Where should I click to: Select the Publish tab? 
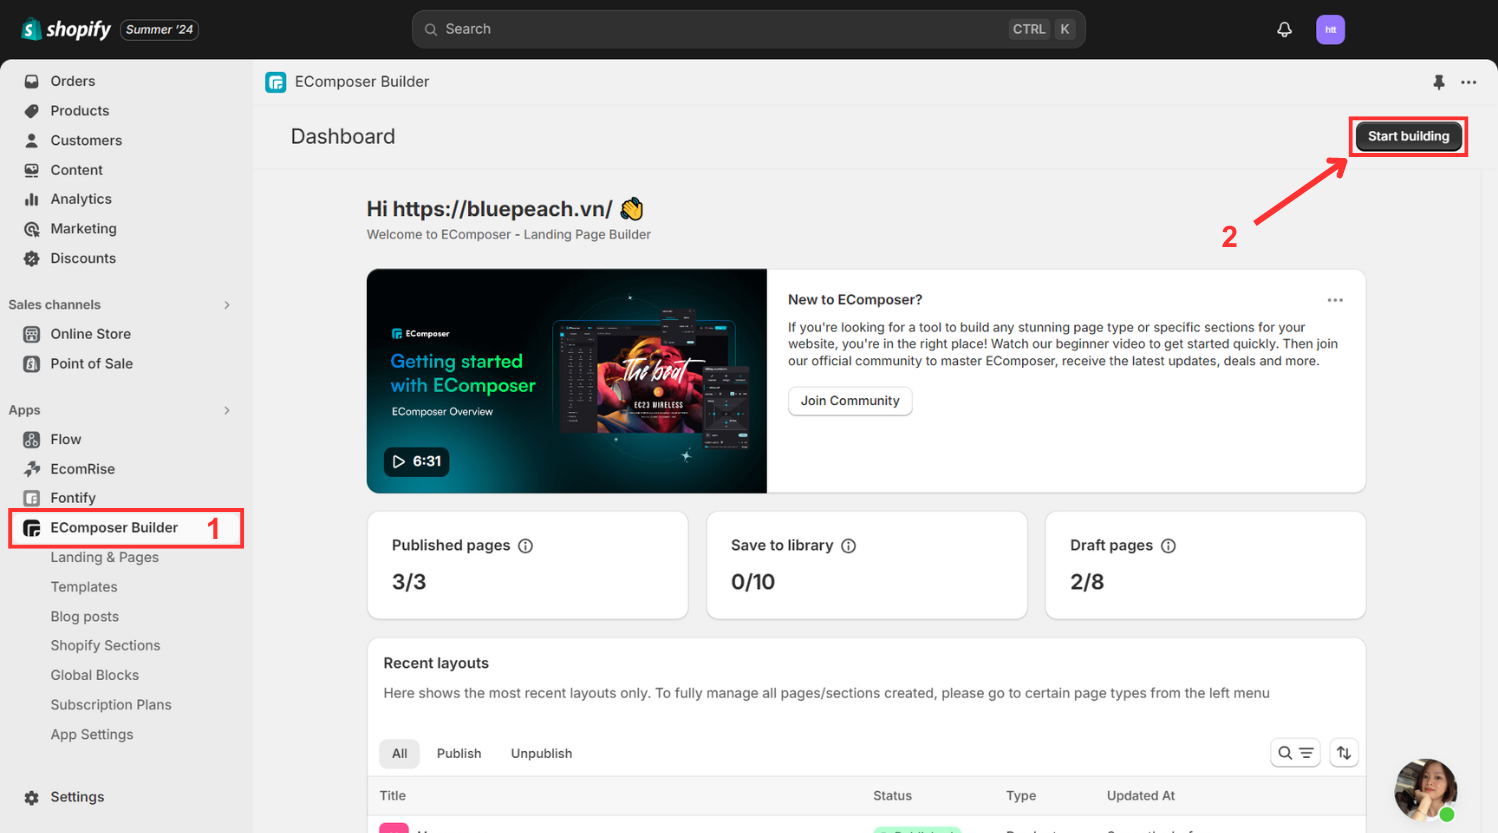(459, 753)
